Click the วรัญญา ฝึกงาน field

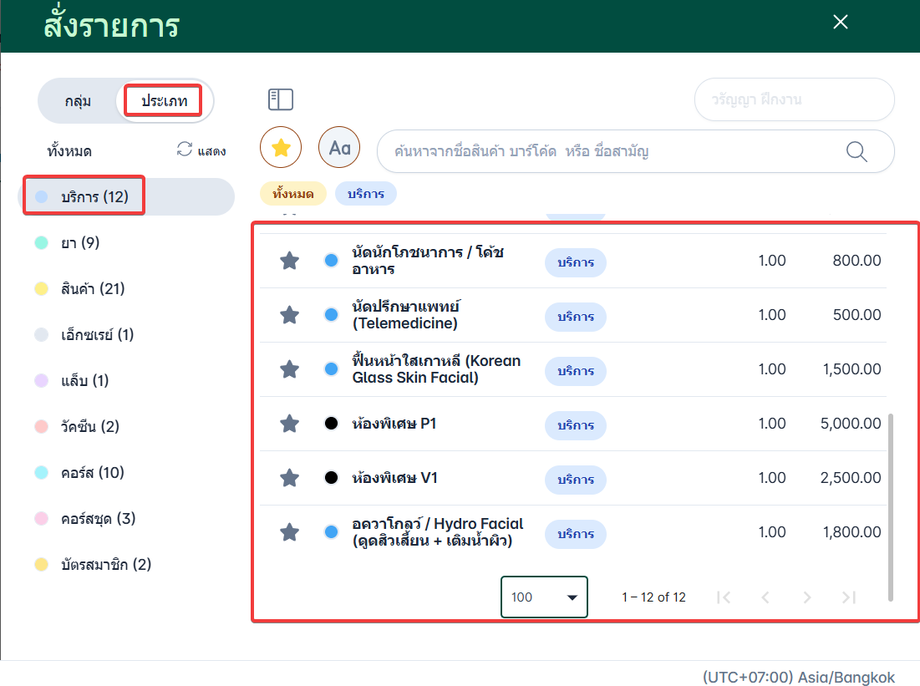click(794, 99)
